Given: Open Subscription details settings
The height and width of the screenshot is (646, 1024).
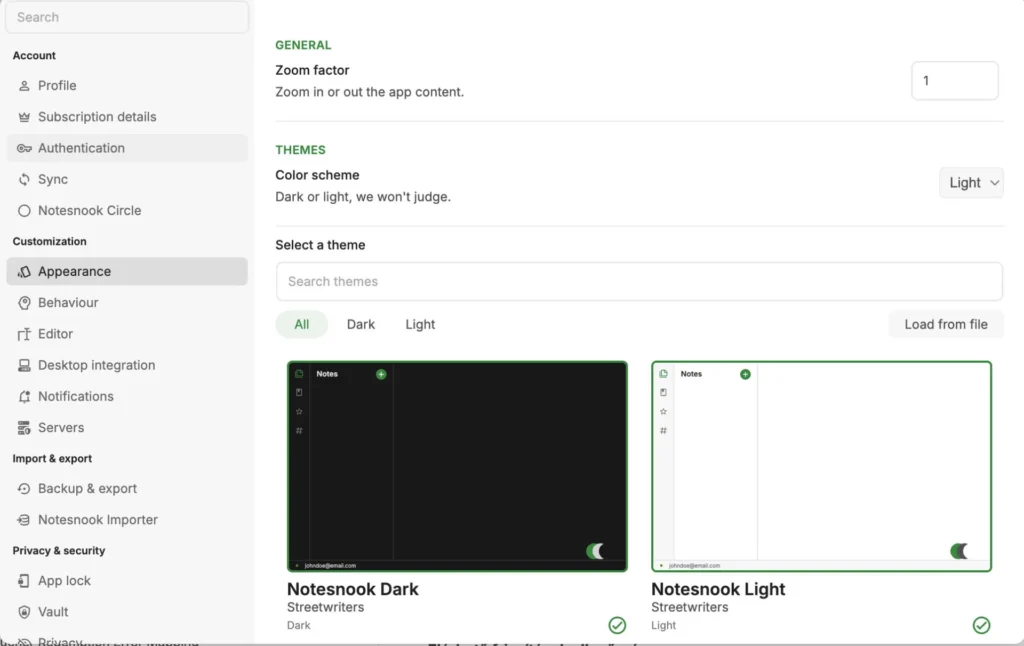Looking at the screenshot, I should pos(127,117).
